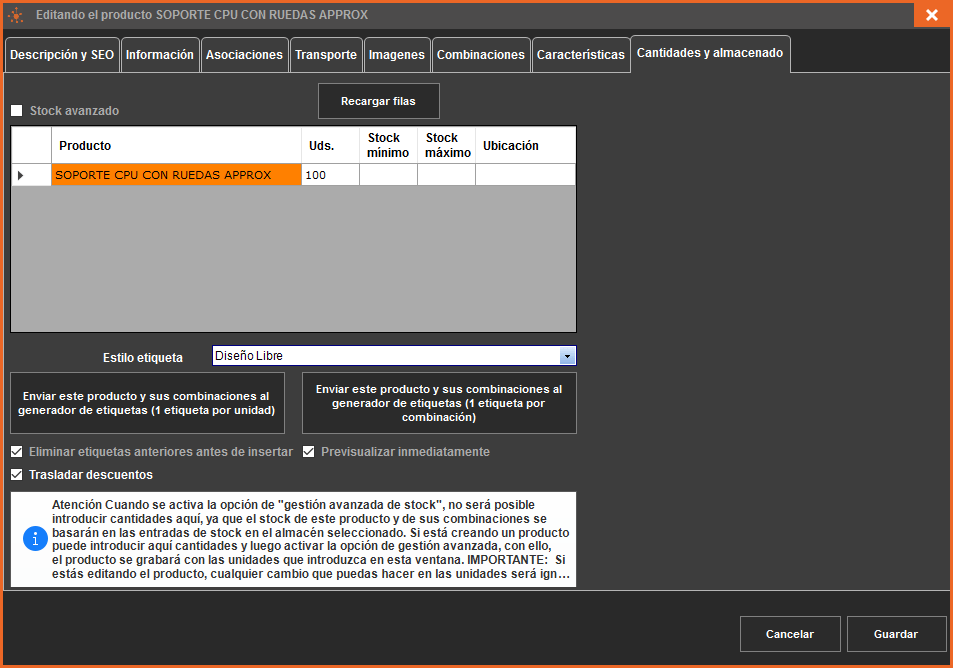Click the Diseño Libre combo box field
Screen dimensions: 953x668
pos(385,356)
